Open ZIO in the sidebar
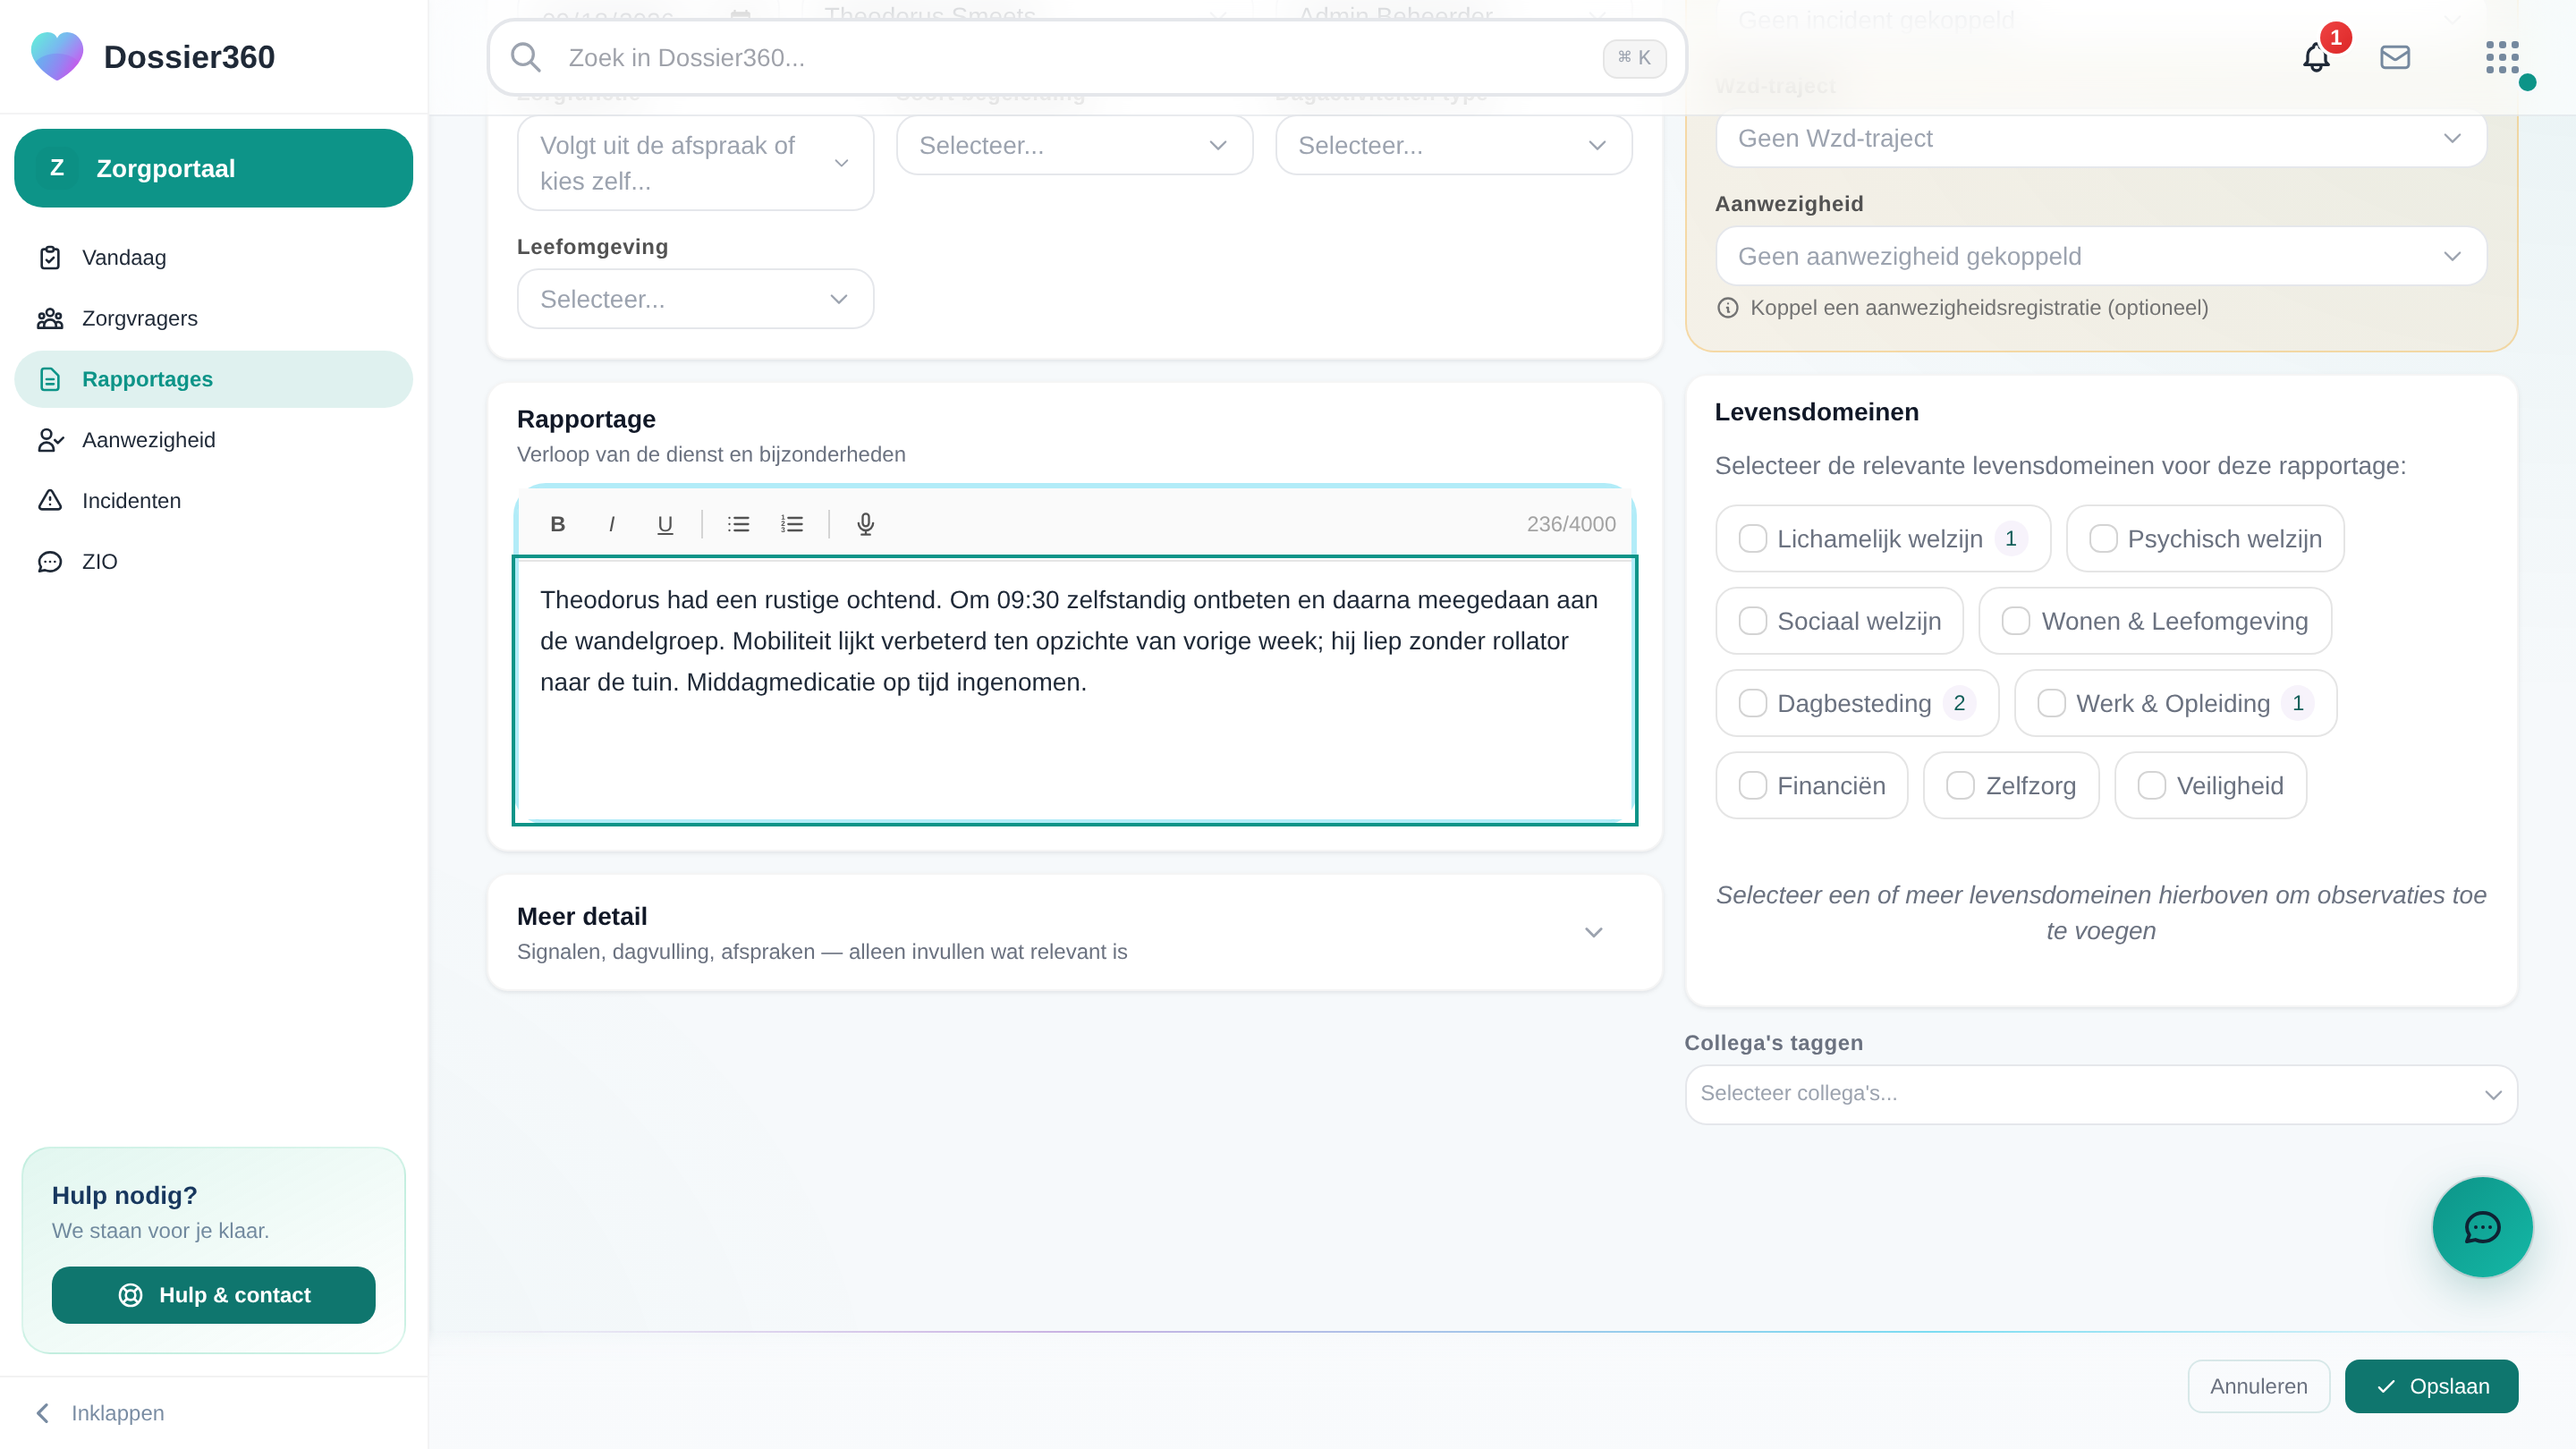Screen dimensions: 2576x1449 pyautogui.click(x=213, y=561)
